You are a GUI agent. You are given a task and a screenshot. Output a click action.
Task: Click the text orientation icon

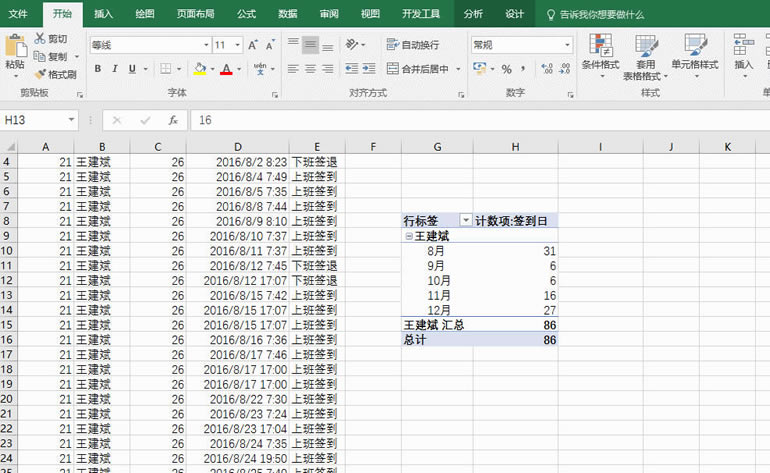coord(352,44)
